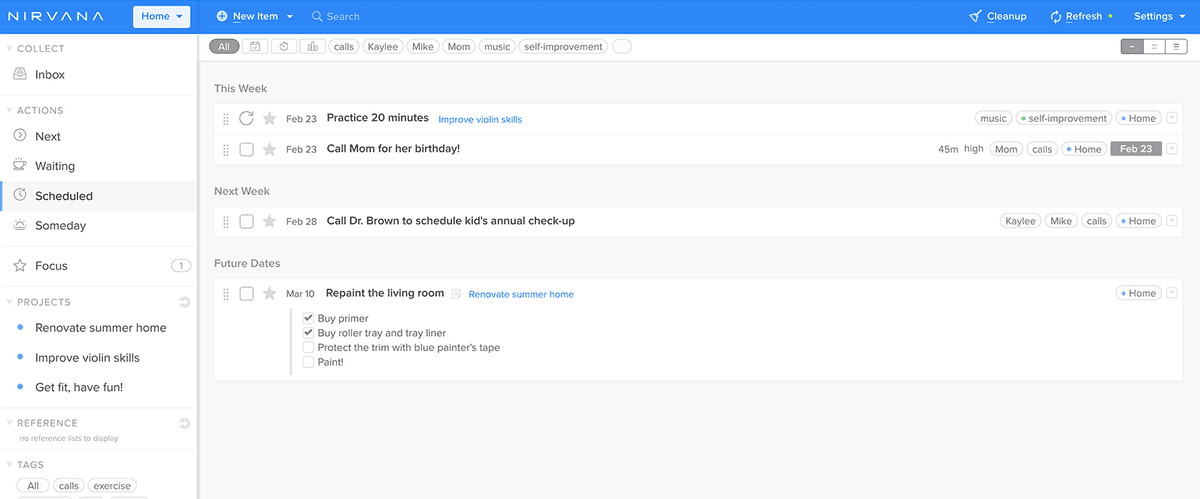Viewport: 1200px width, 499px height.
Task: Filter by time stopwatch icon
Action: [x=284, y=47]
